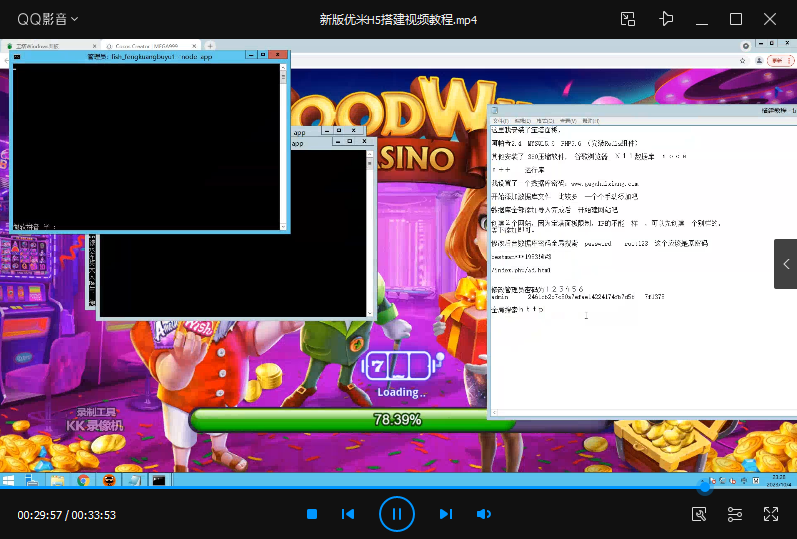Click the node app console scrollbar
Image resolution: width=797 pixels, height=539 pixels.
pyautogui.click(x=283, y=147)
